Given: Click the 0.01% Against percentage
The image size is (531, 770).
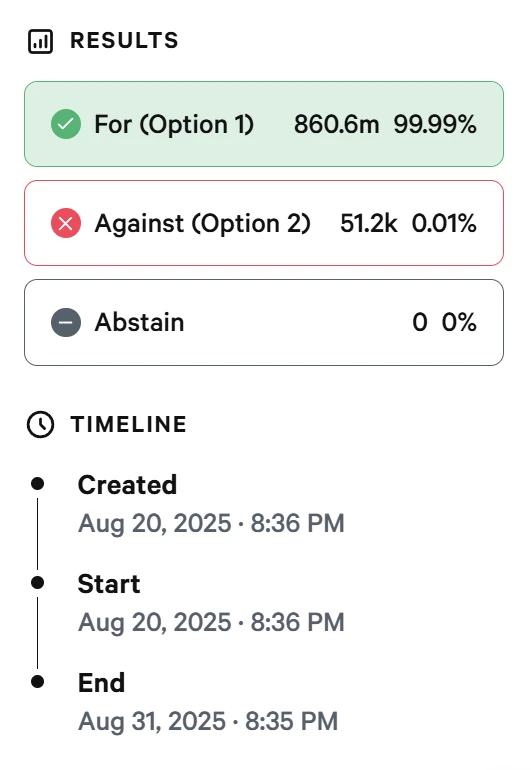Looking at the screenshot, I should pyautogui.click(x=444, y=223).
